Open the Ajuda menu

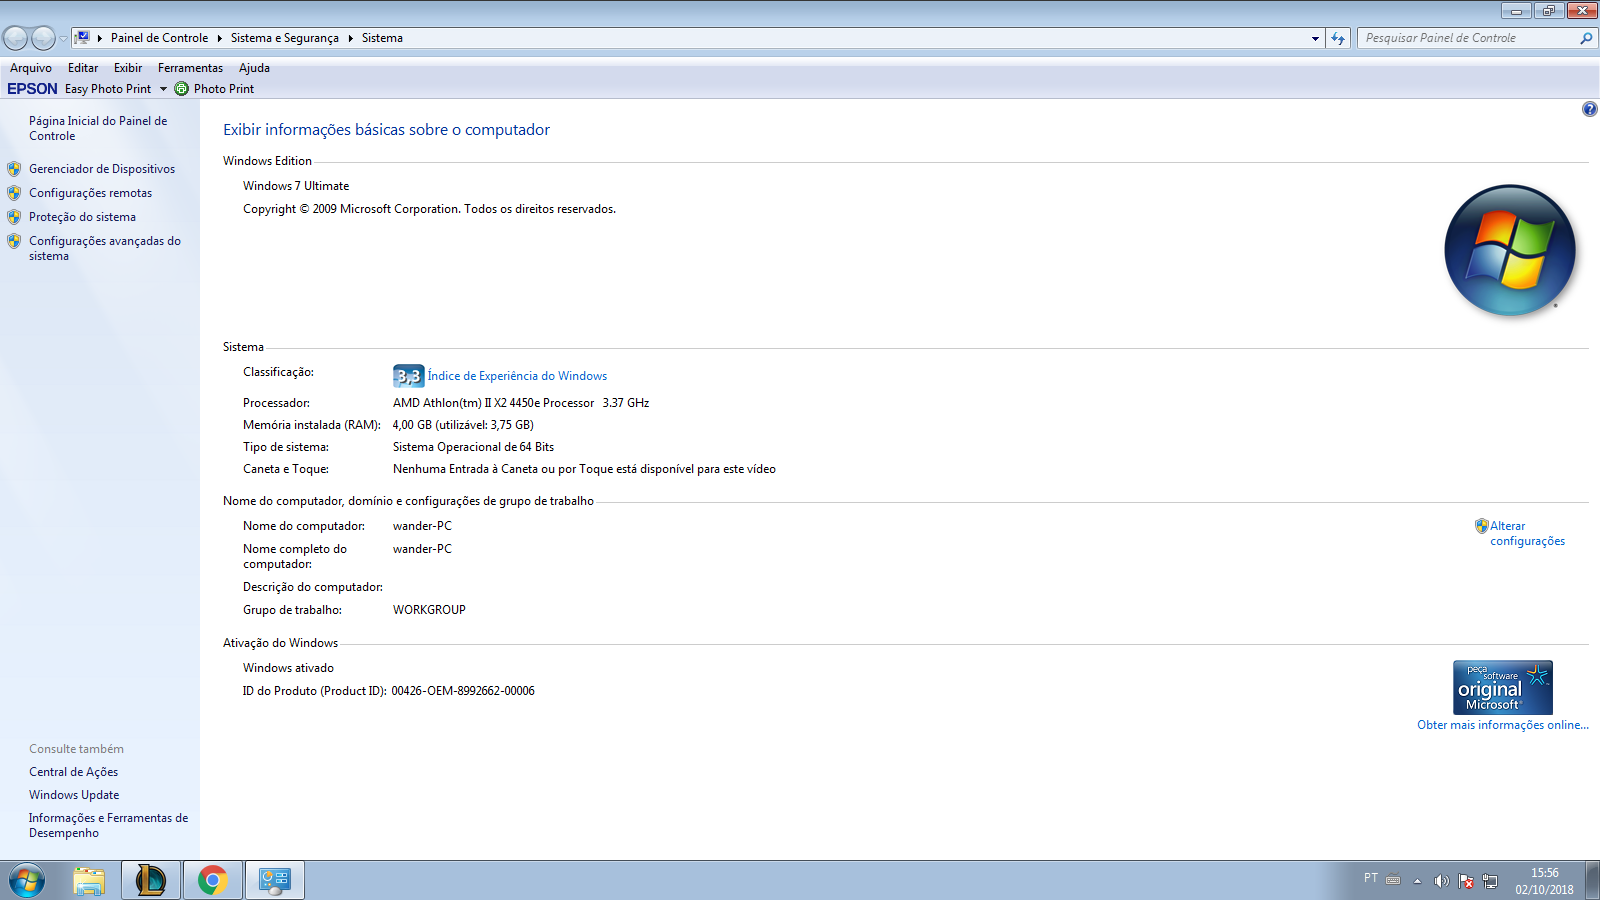point(254,68)
